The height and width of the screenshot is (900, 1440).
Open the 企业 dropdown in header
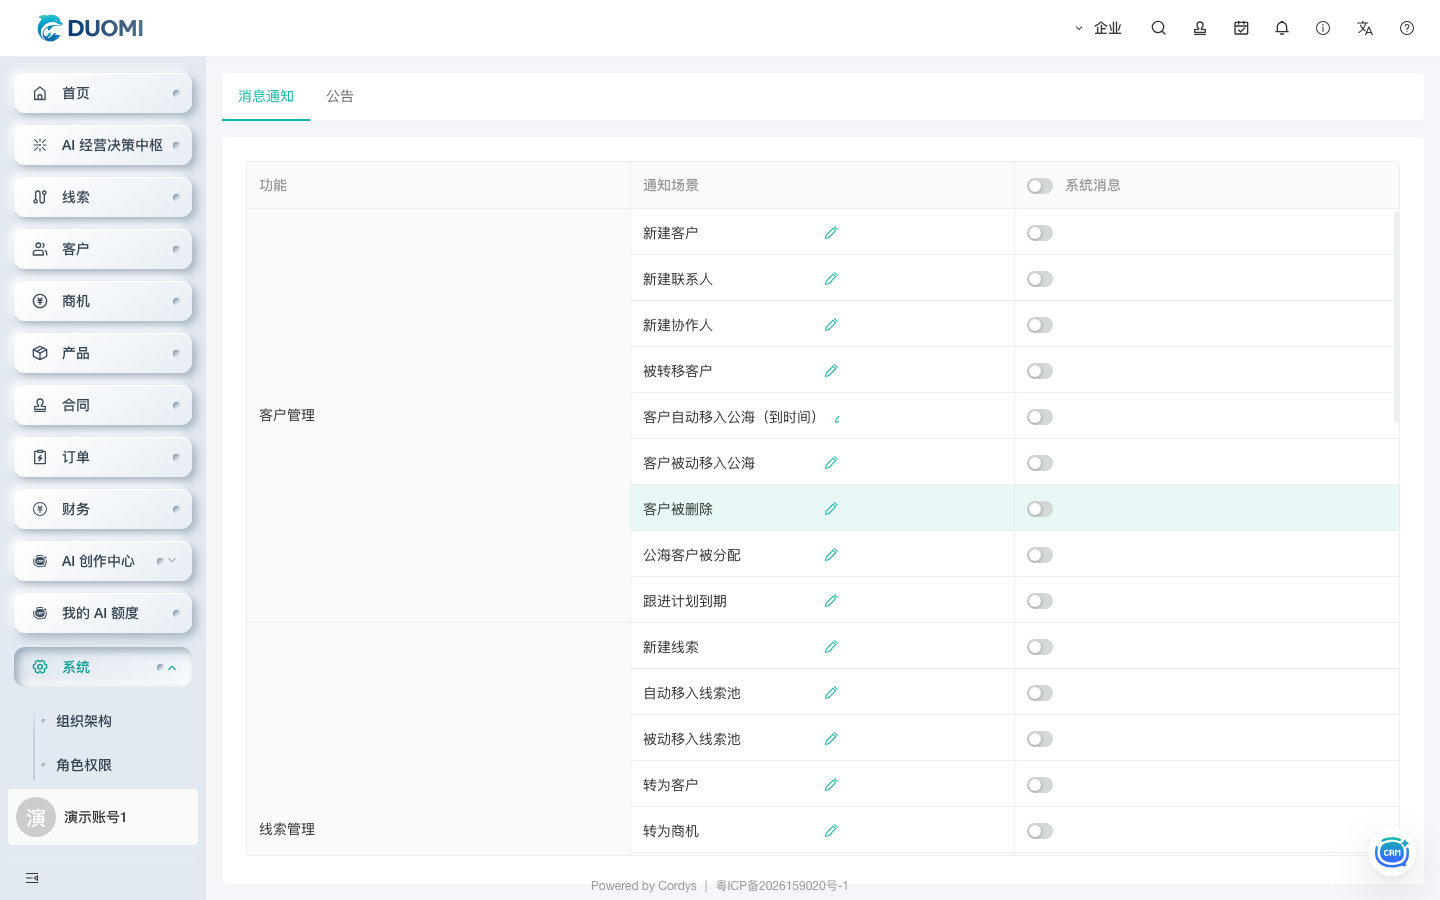click(x=1098, y=28)
